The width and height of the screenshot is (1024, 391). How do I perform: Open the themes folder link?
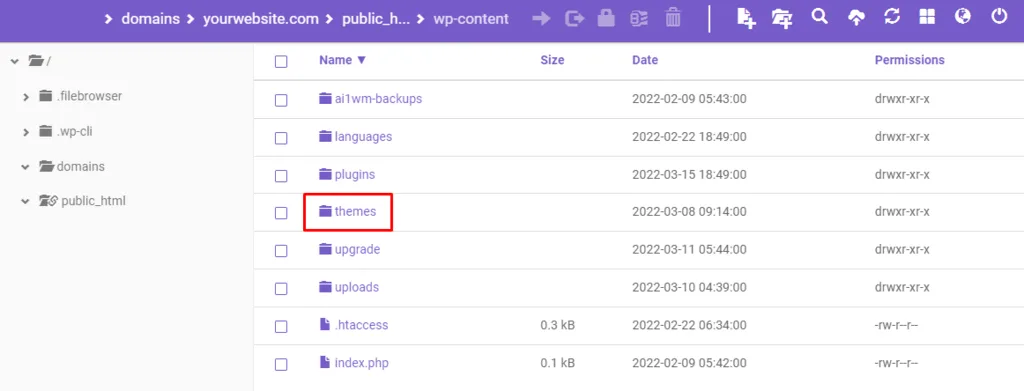click(x=355, y=211)
